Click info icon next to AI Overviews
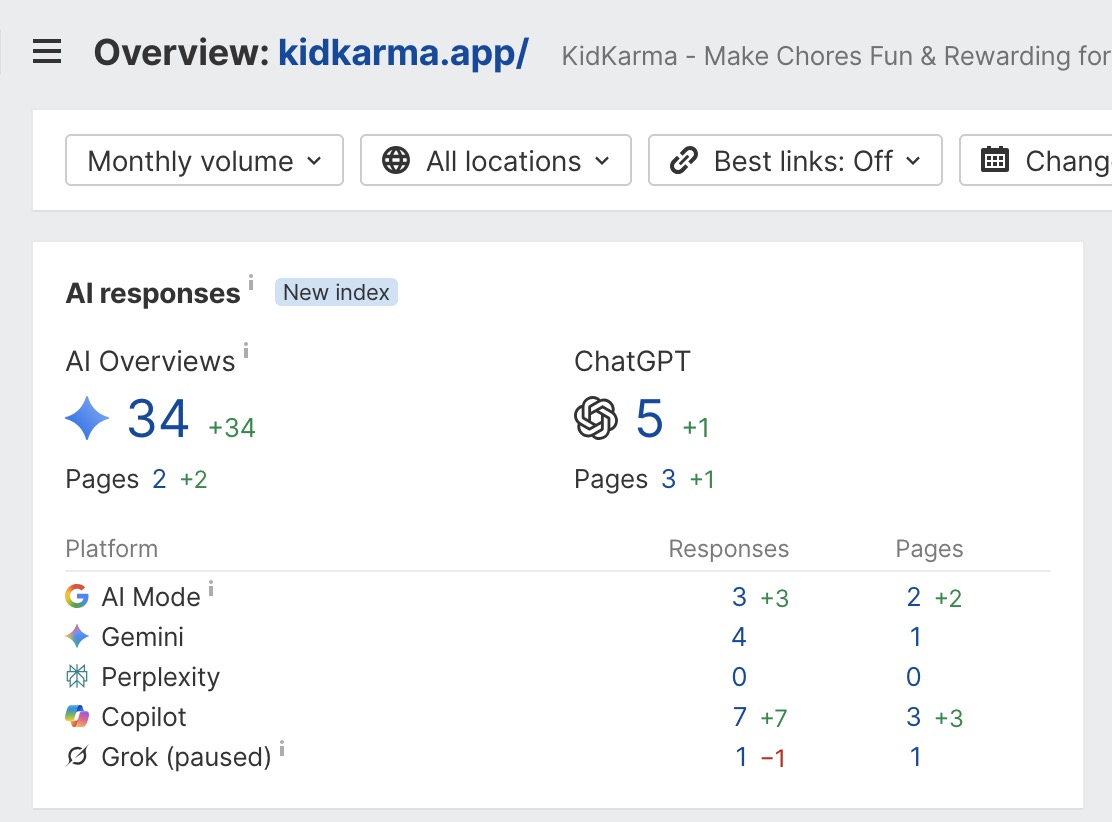This screenshot has height=822, width=1112. pos(245,350)
